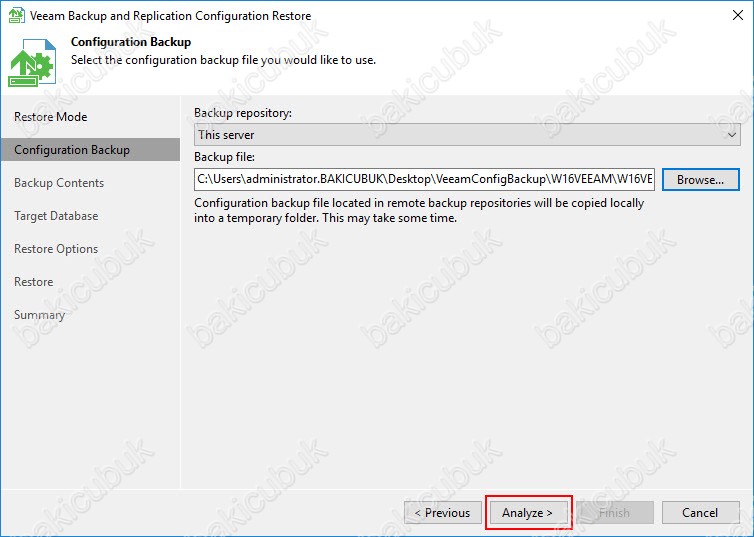Select the Restore Options step
This screenshot has width=754, height=537.
pos(56,249)
